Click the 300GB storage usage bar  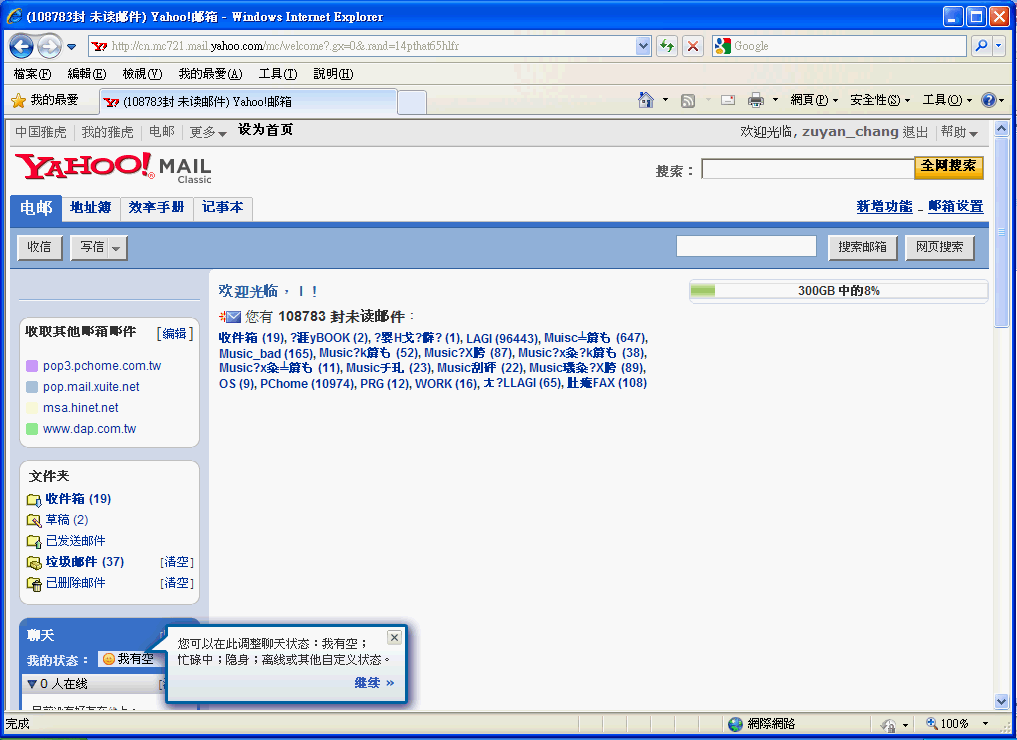(x=838, y=291)
